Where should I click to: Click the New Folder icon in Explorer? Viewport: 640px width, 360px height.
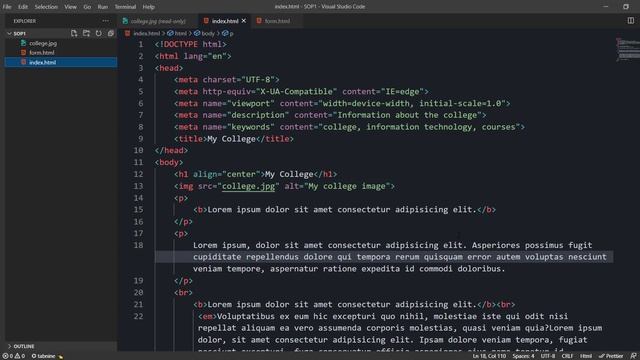coord(86,33)
